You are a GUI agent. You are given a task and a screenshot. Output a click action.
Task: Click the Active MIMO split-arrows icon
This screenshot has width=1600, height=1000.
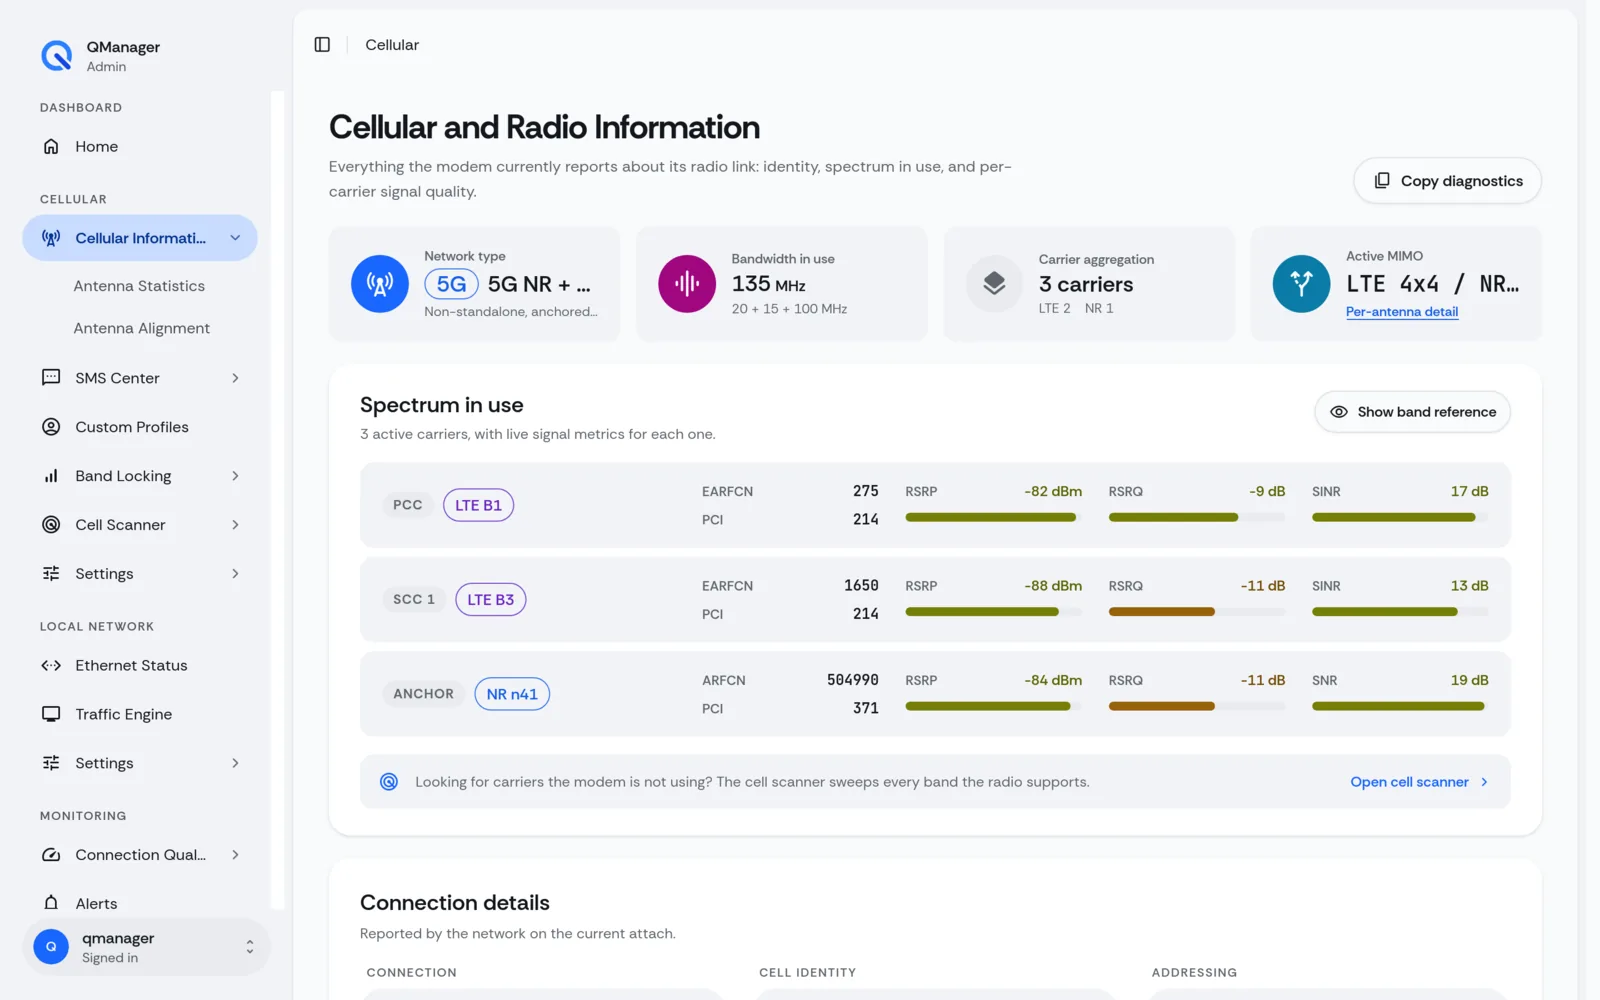tap(1301, 284)
